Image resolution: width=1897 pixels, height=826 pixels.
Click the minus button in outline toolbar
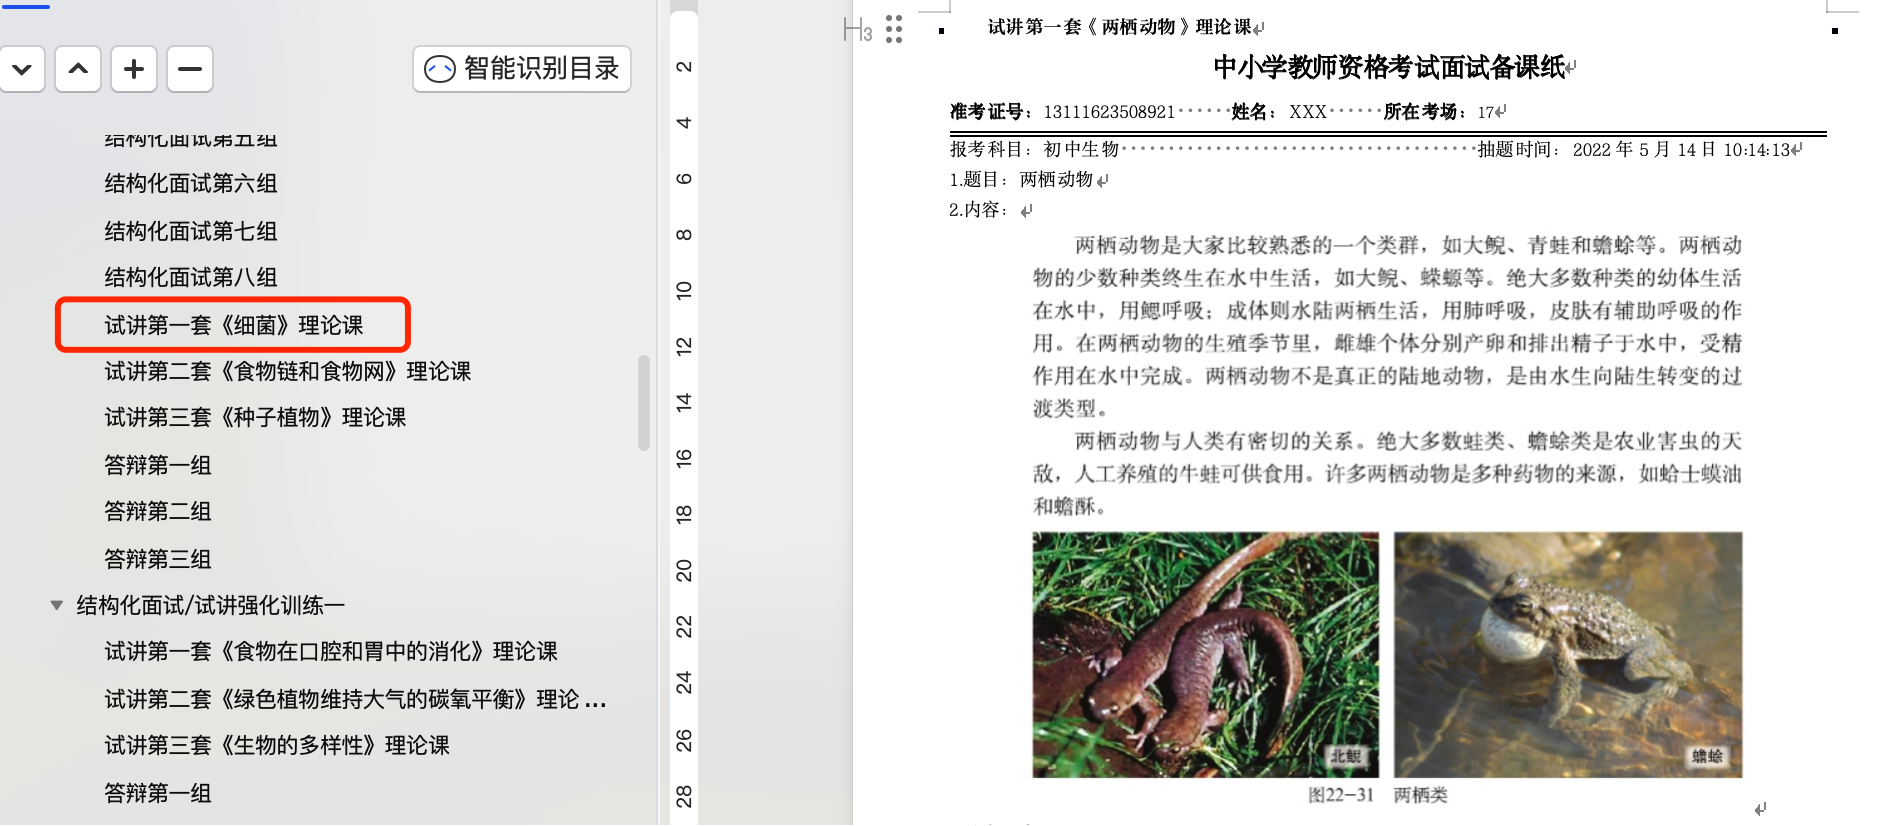190,69
